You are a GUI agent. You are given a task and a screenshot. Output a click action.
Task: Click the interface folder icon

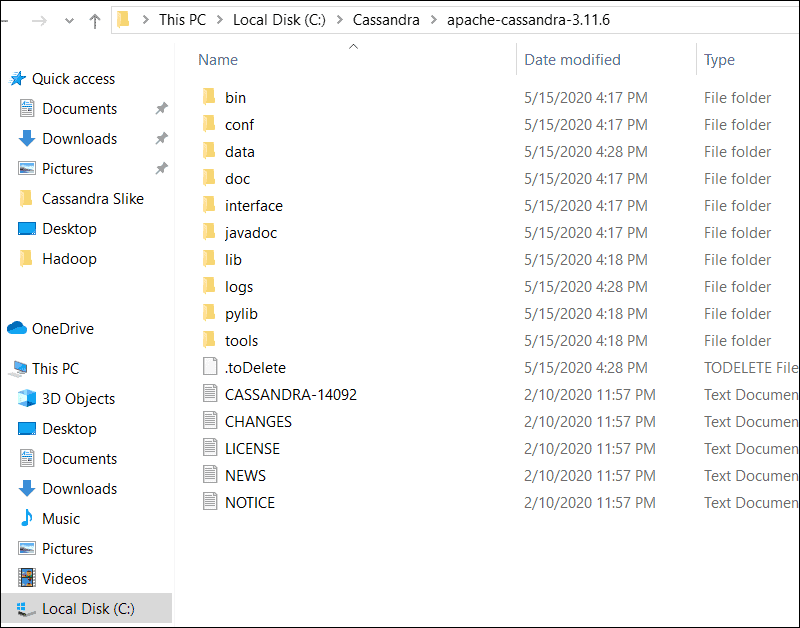pyautogui.click(x=209, y=205)
